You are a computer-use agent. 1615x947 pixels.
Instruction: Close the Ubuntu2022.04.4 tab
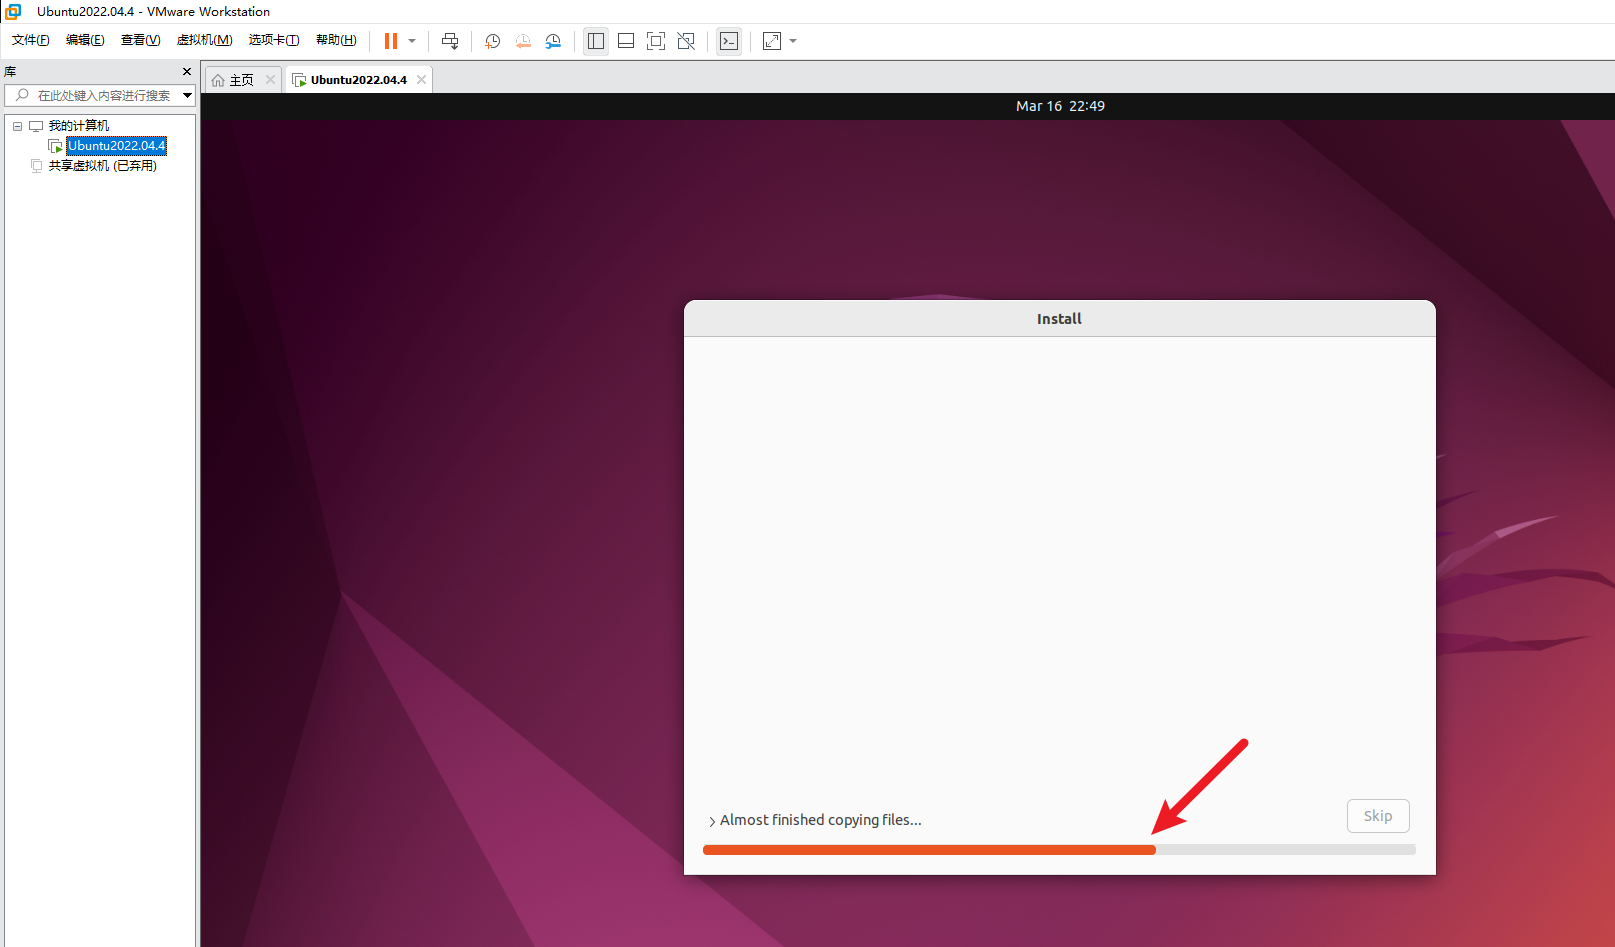(x=422, y=80)
